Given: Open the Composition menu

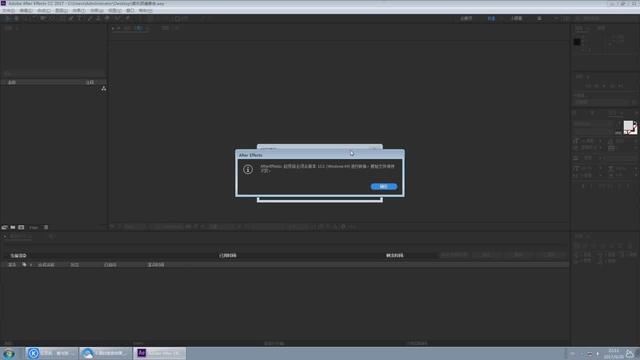Looking at the screenshot, I should (44, 11).
